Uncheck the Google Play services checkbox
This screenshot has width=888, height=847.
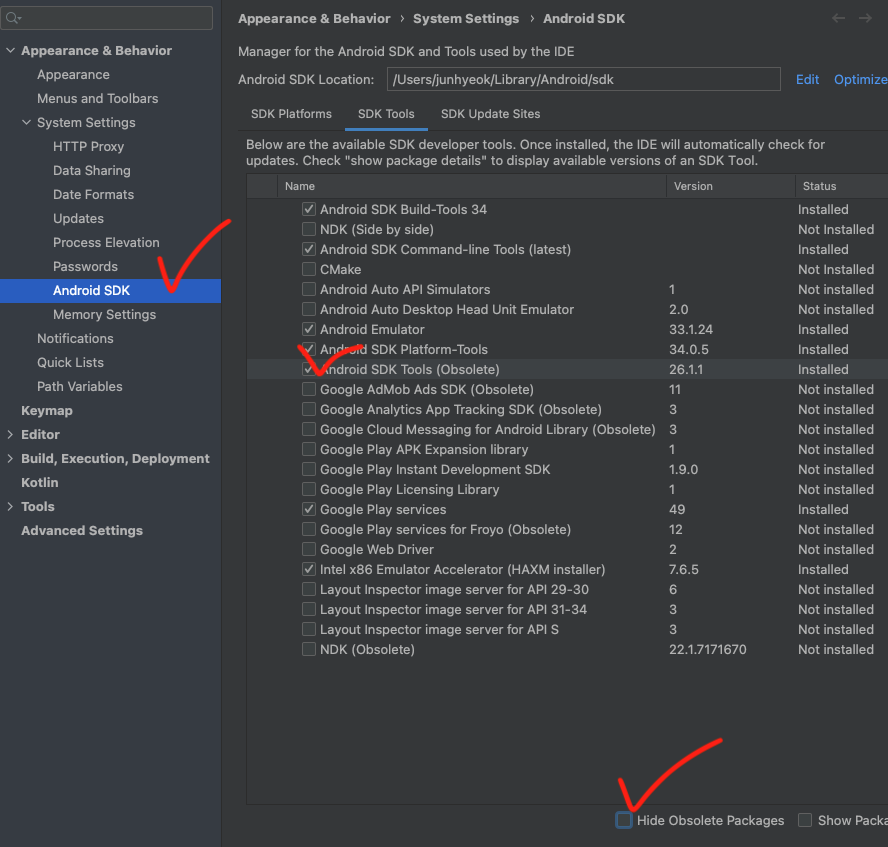pyautogui.click(x=309, y=509)
